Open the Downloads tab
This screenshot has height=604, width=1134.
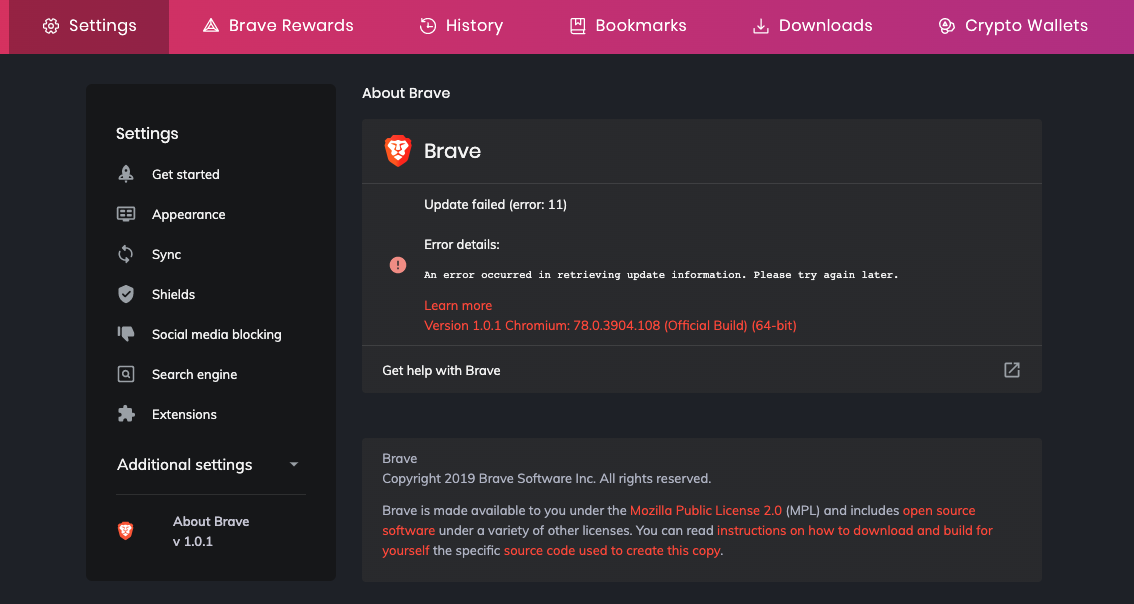click(x=812, y=26)
